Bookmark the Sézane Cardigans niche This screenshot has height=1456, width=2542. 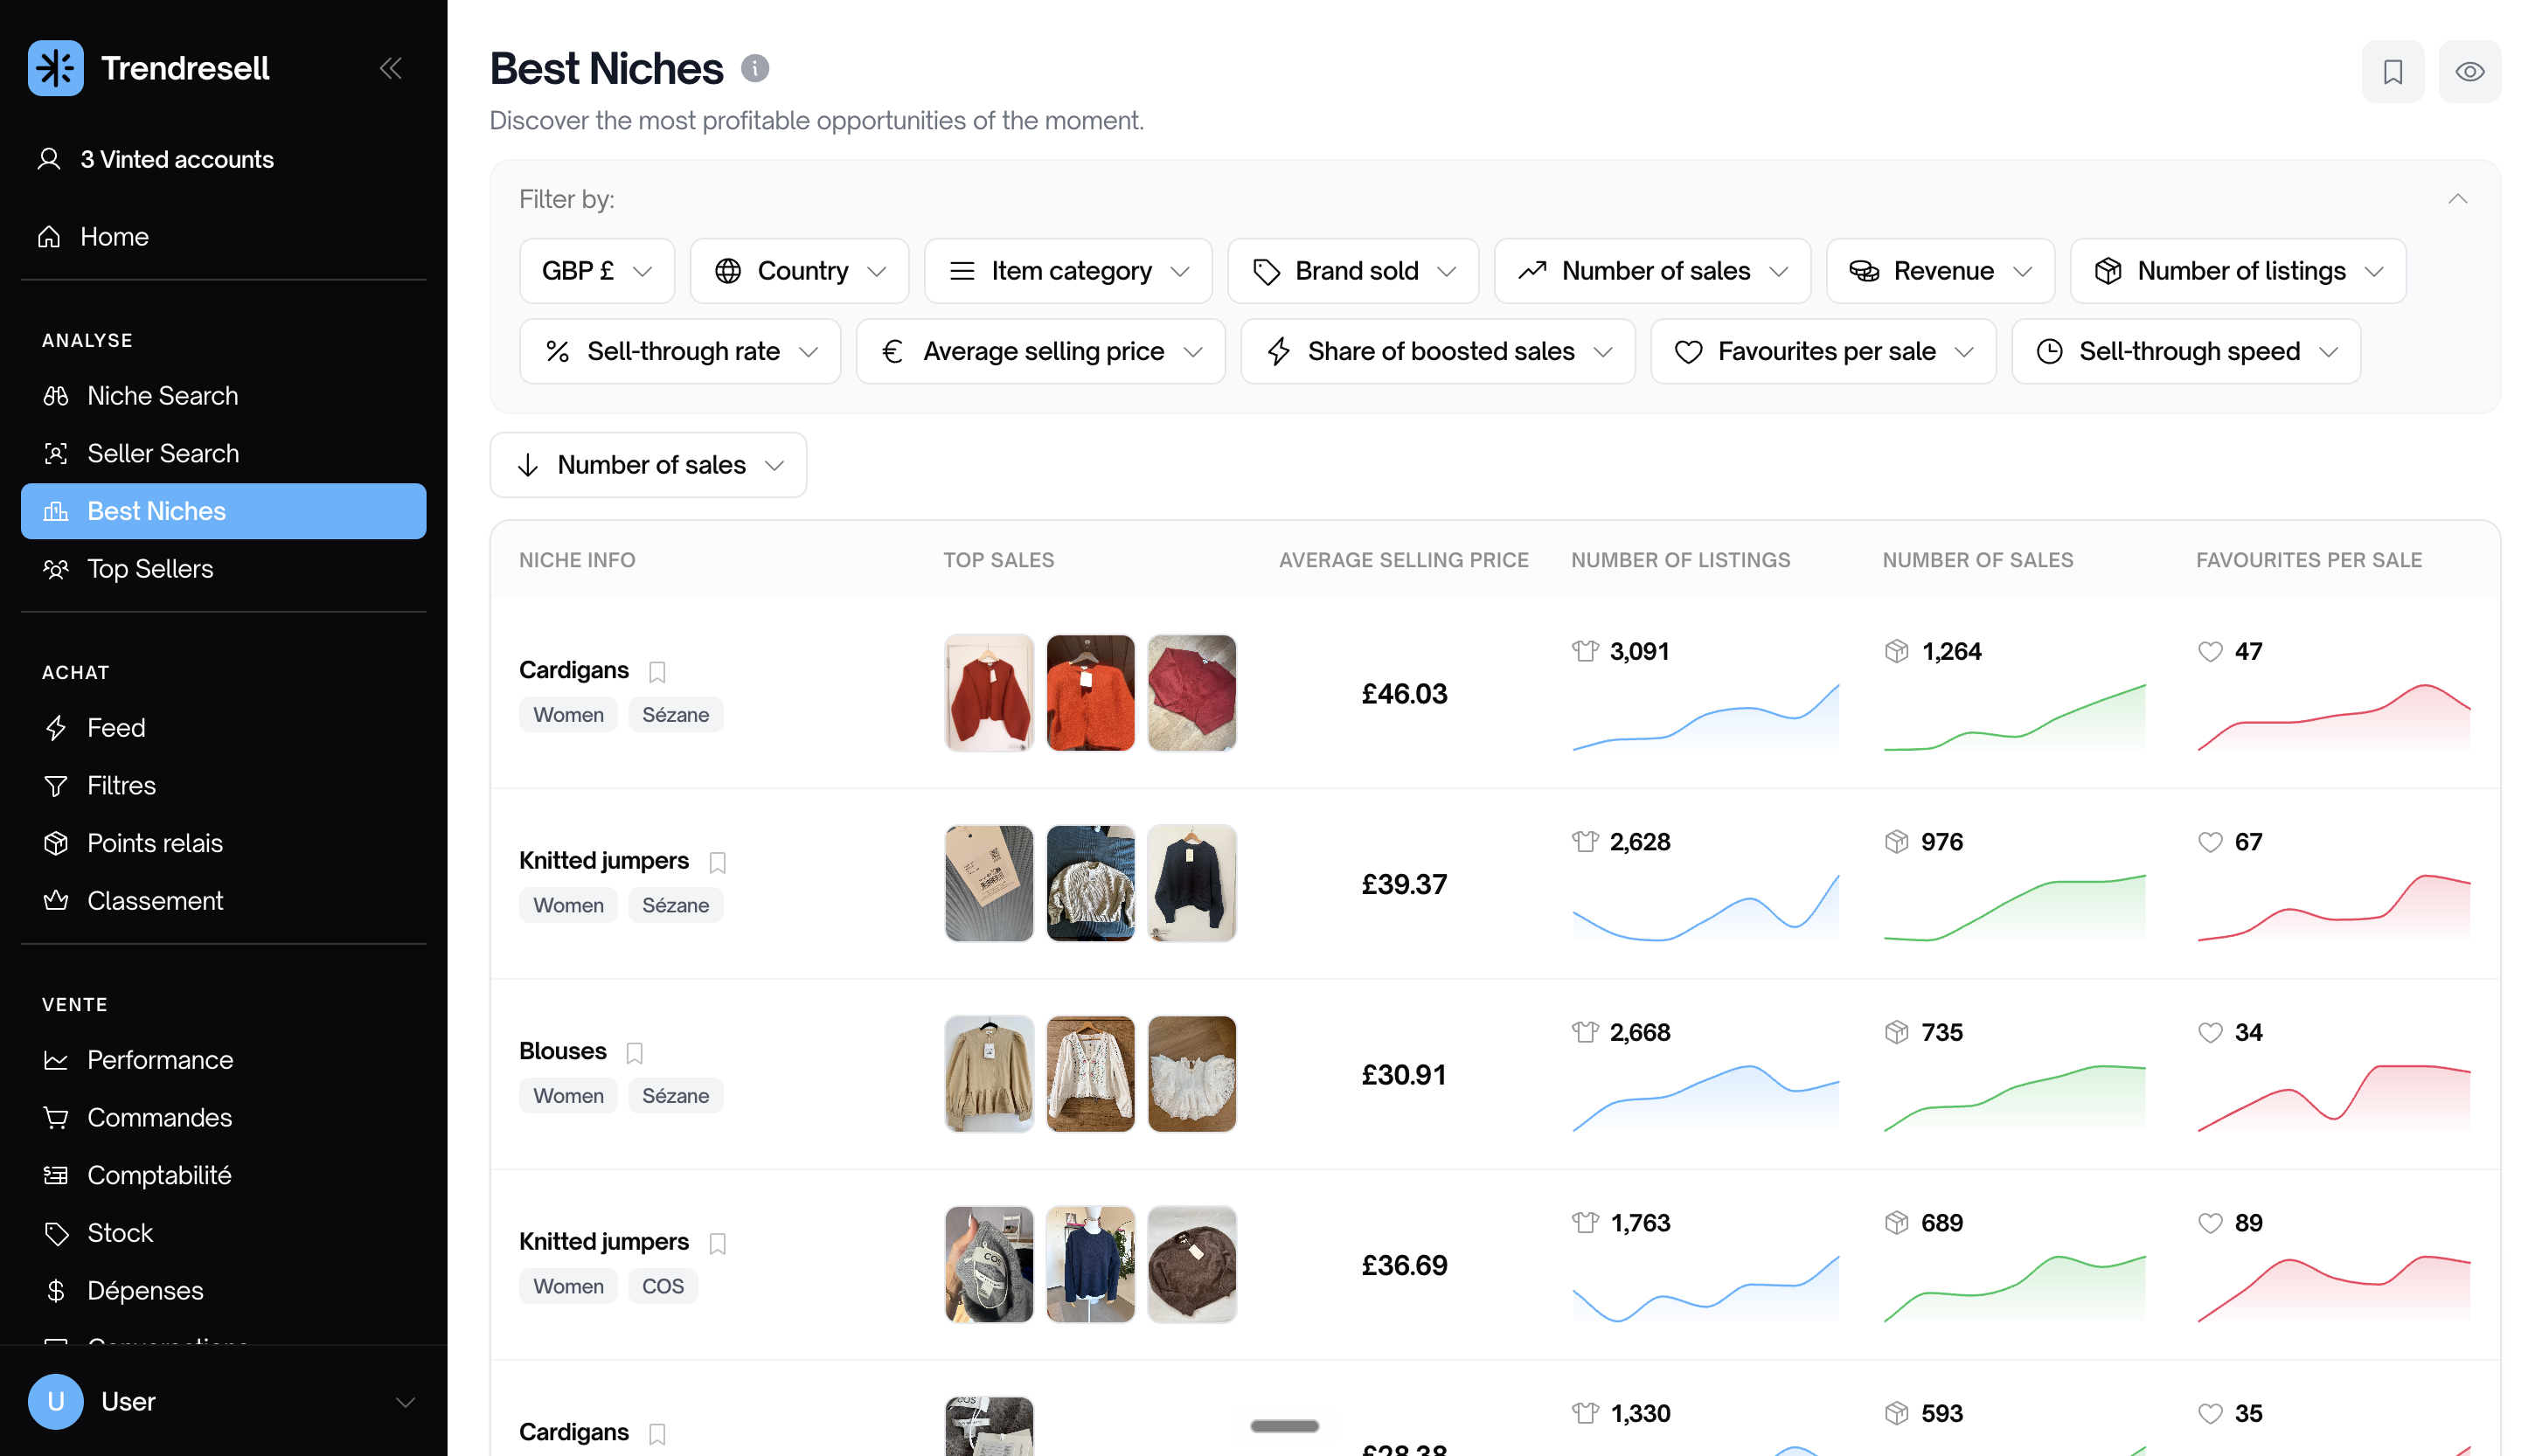[x=657, y=671]
